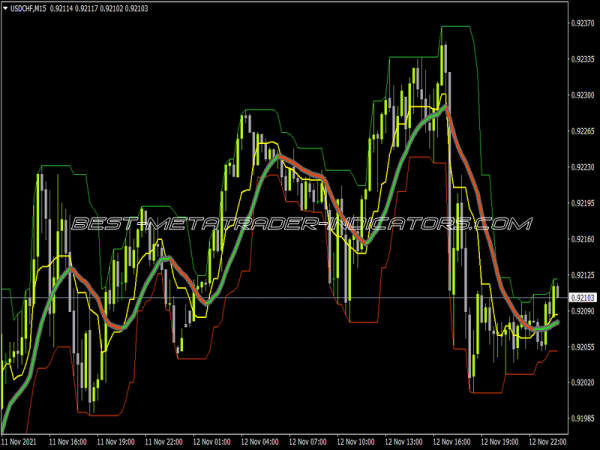The width and height of the screenshot is (600, 450).
Task: Click the 0.92160 price scale label
Action: click(x=583, y=239)
